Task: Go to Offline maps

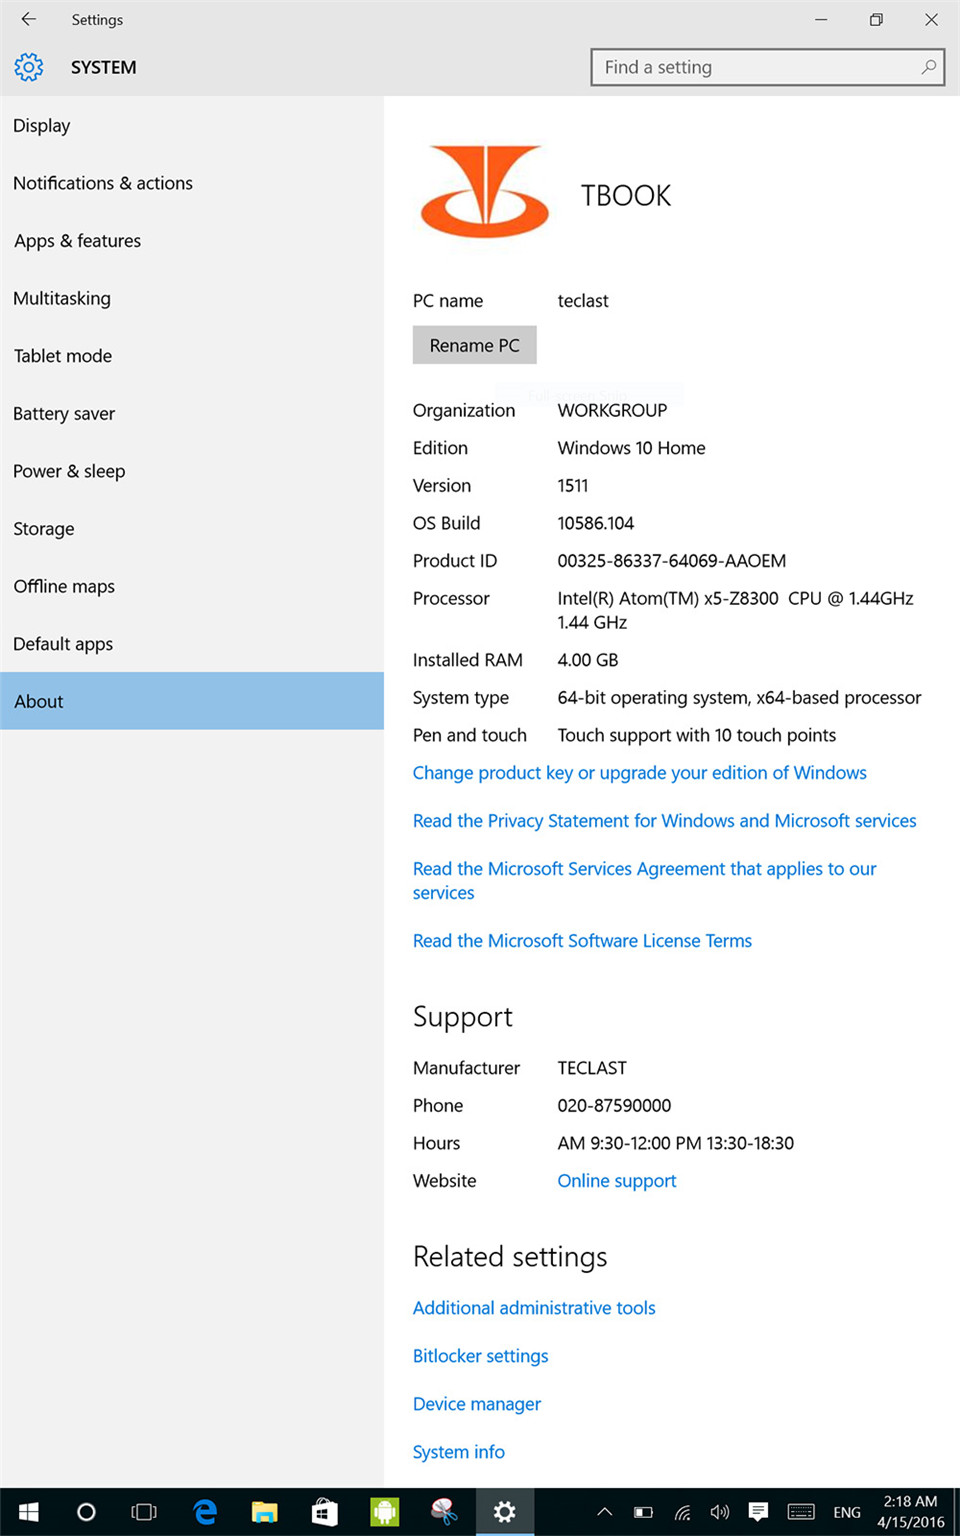Action: pyautogui.click(x=192, y=586)
